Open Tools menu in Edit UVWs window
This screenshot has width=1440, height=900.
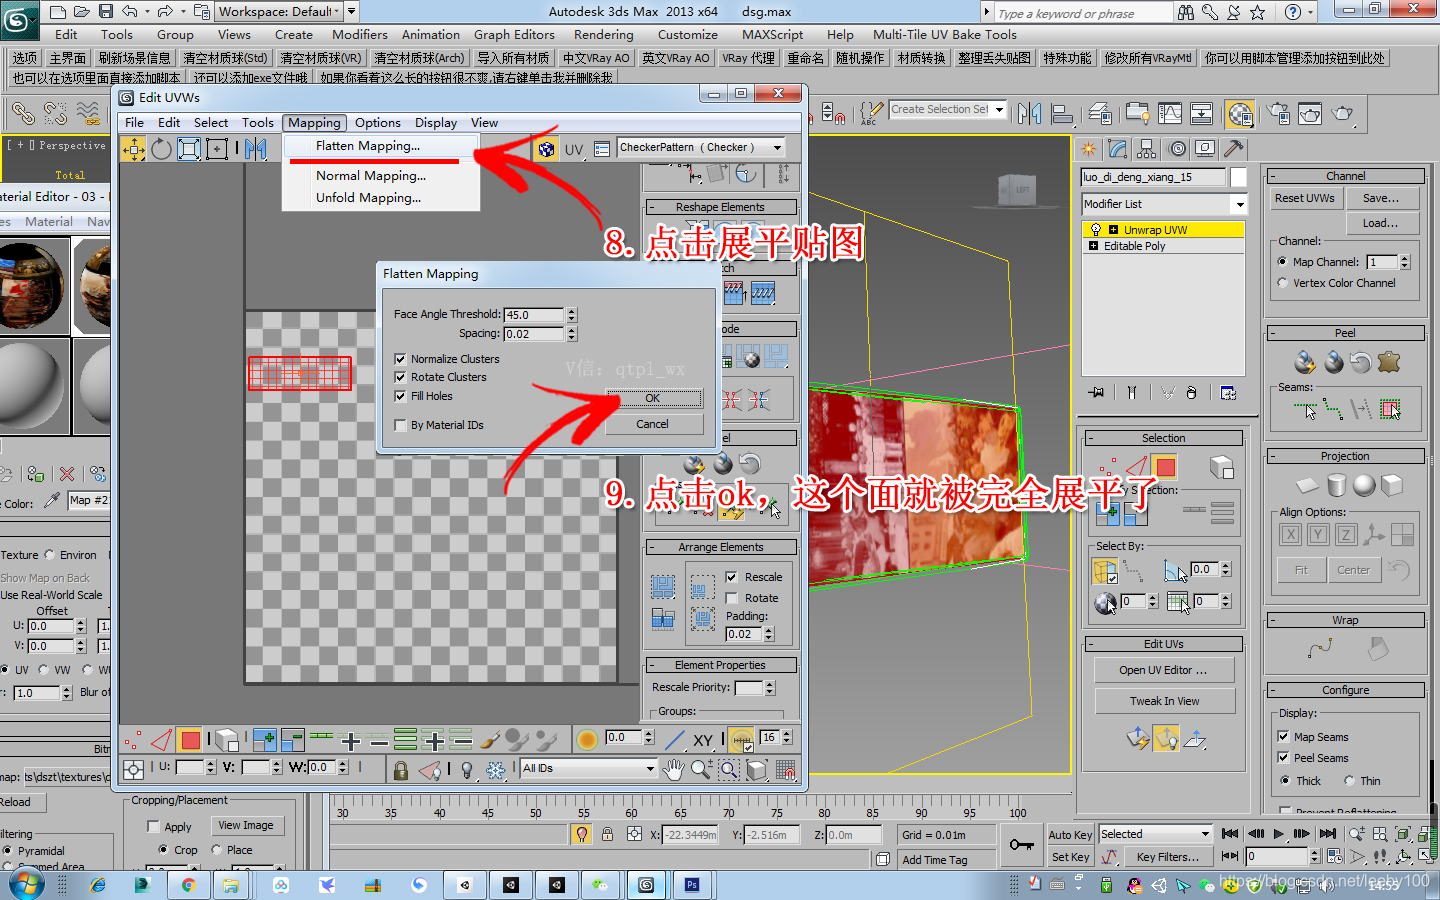tap(257, 123)
